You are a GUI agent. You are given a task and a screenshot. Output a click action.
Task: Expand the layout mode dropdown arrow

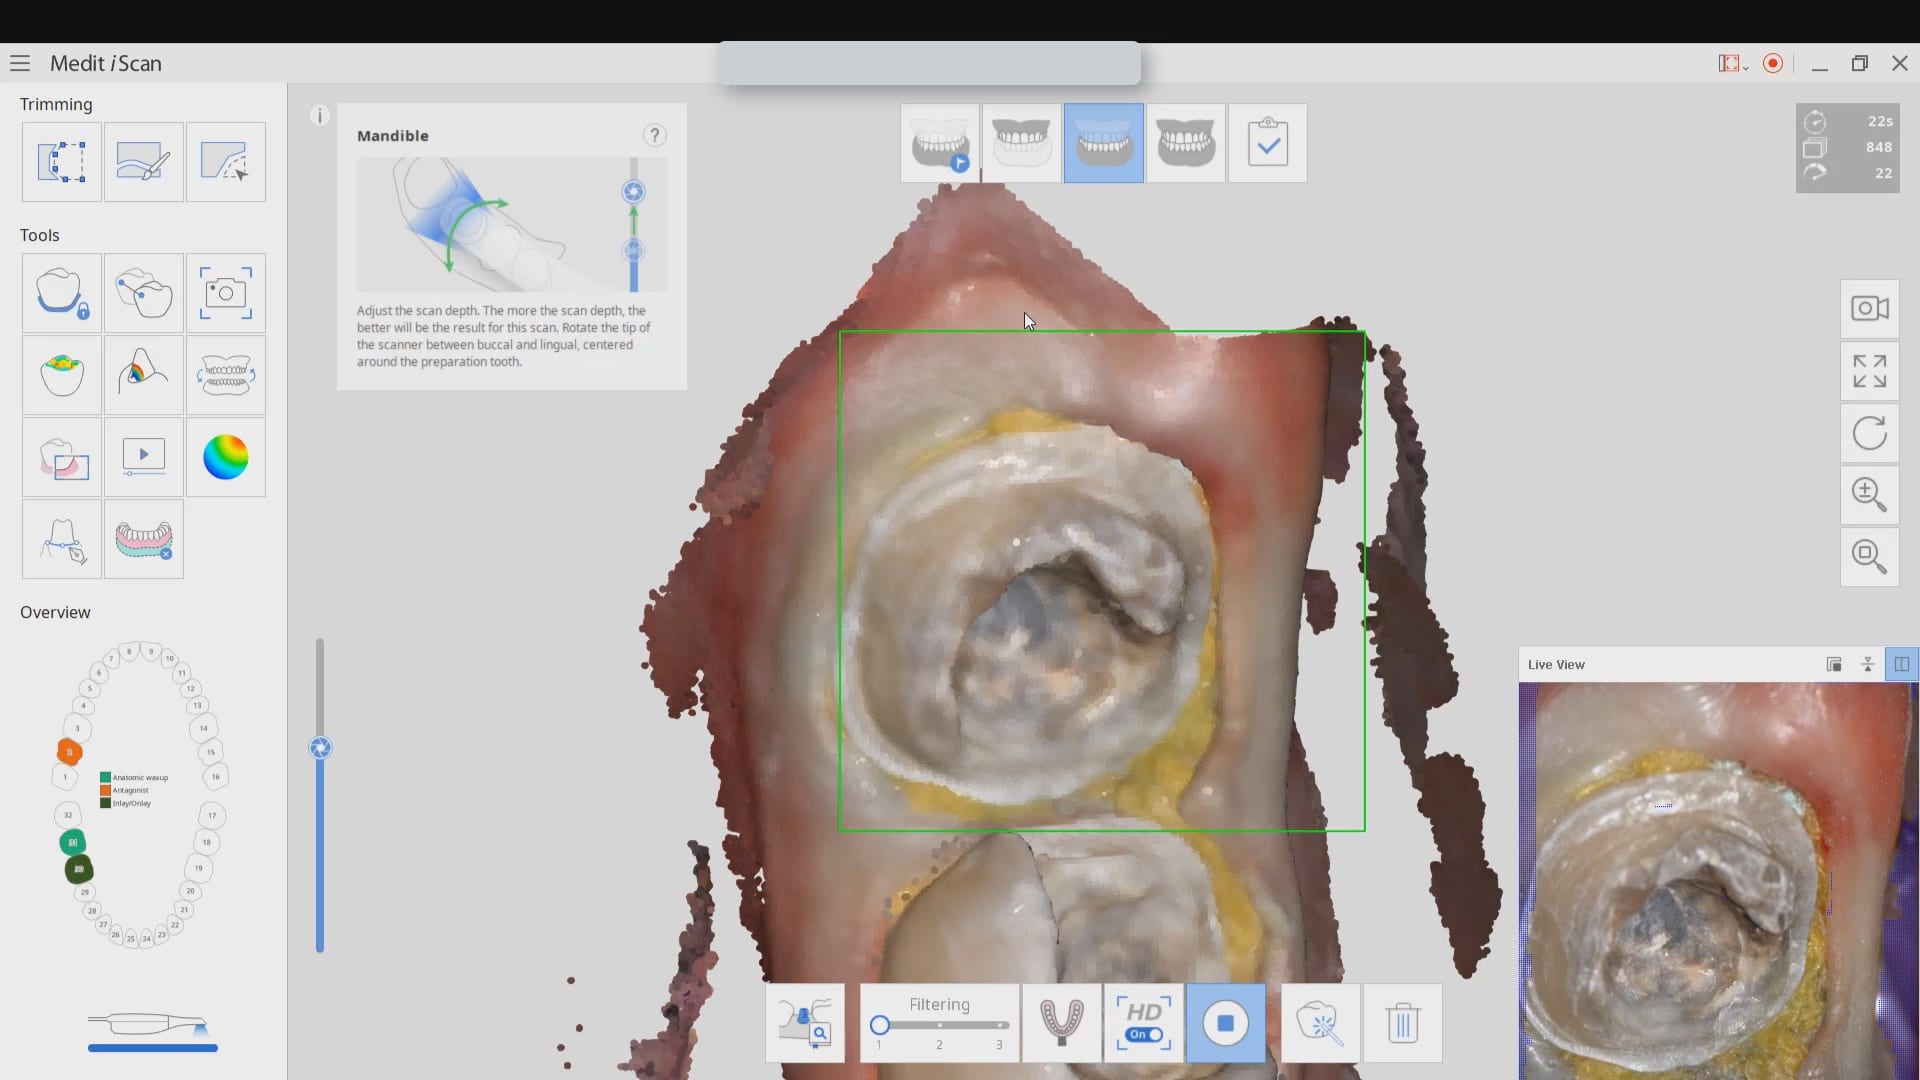(1746, 66)
